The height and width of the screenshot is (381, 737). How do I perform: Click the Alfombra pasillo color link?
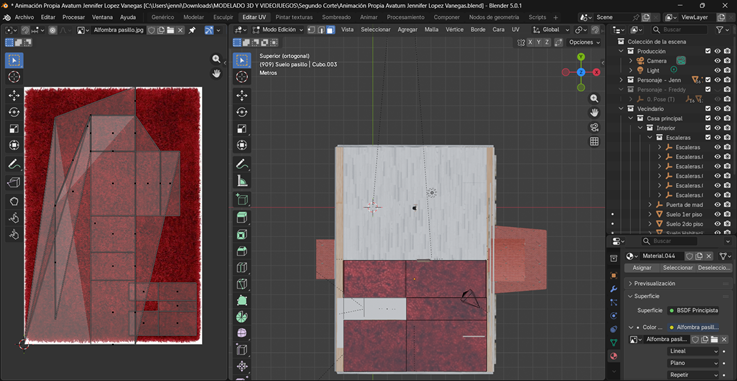pos(693,327)
